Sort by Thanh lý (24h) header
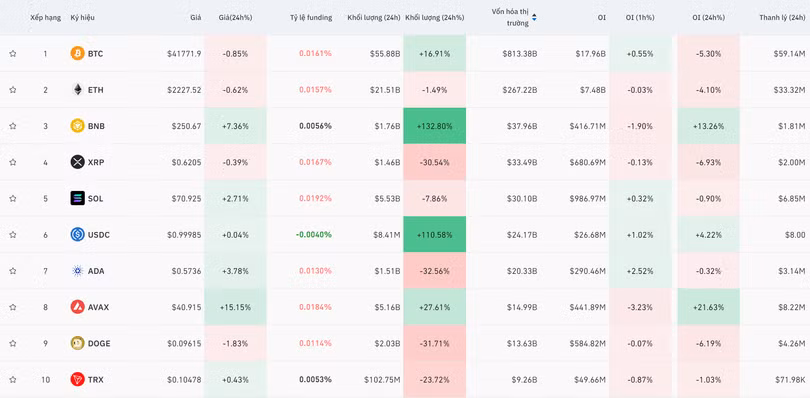Screen dimensions: 810x398 pos(782,18)
